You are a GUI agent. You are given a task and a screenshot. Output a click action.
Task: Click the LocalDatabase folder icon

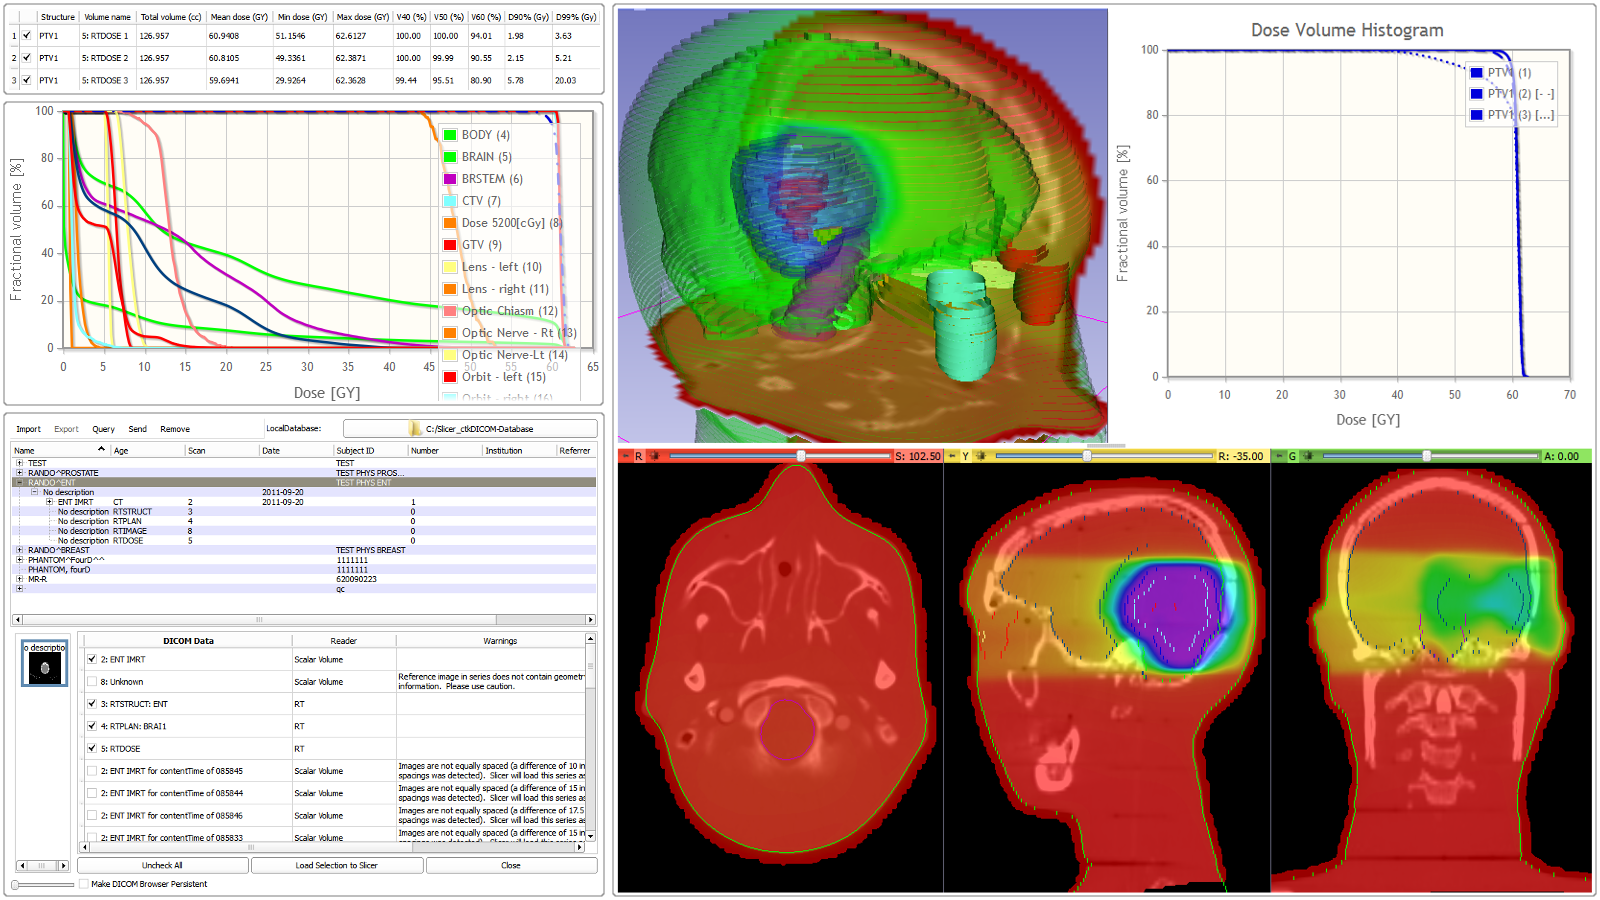coord(415,429)
